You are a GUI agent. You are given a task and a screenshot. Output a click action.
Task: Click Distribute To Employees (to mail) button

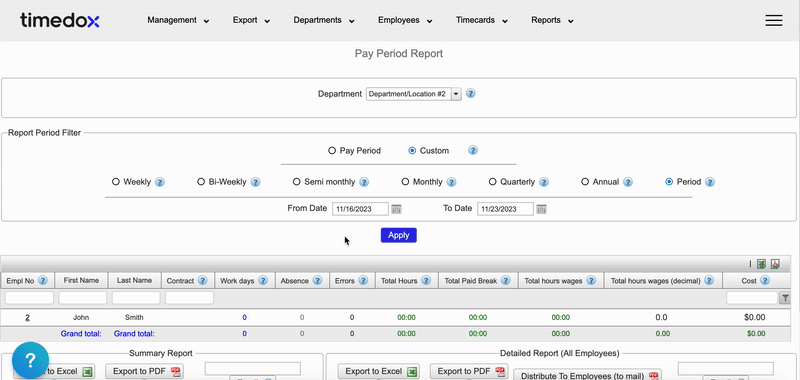587,375
